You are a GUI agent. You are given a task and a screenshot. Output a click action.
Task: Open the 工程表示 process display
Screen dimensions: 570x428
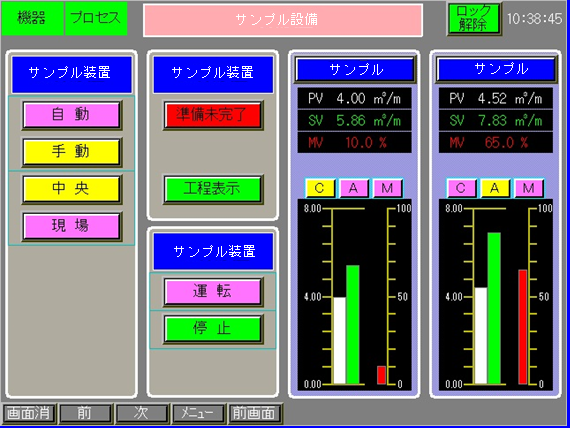click(213, 189)
